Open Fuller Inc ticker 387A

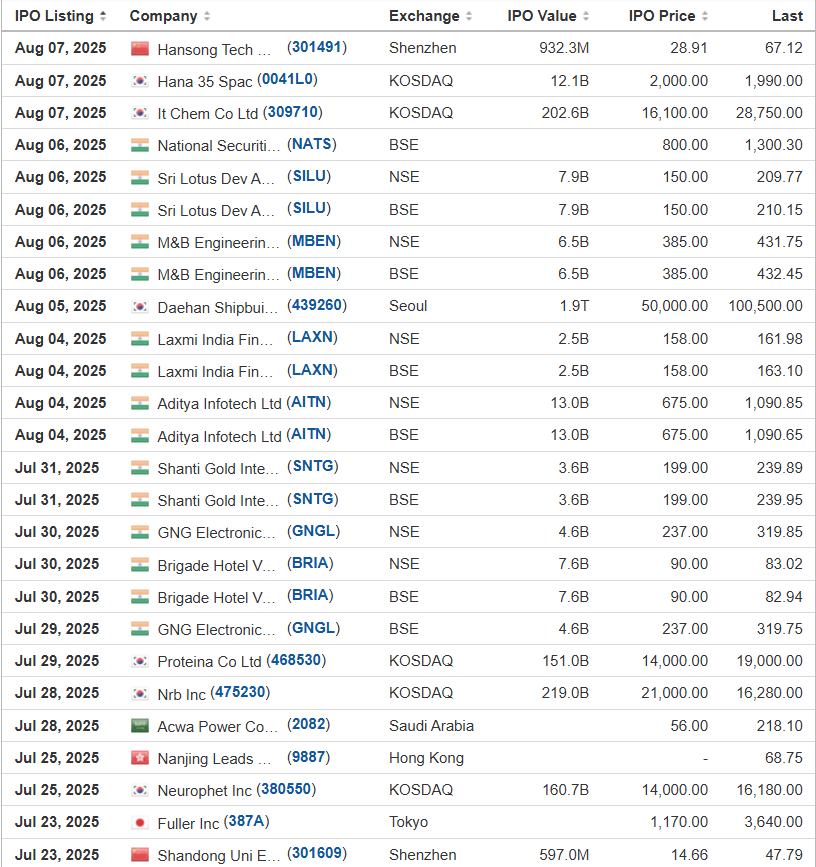[x=247, y=821]
